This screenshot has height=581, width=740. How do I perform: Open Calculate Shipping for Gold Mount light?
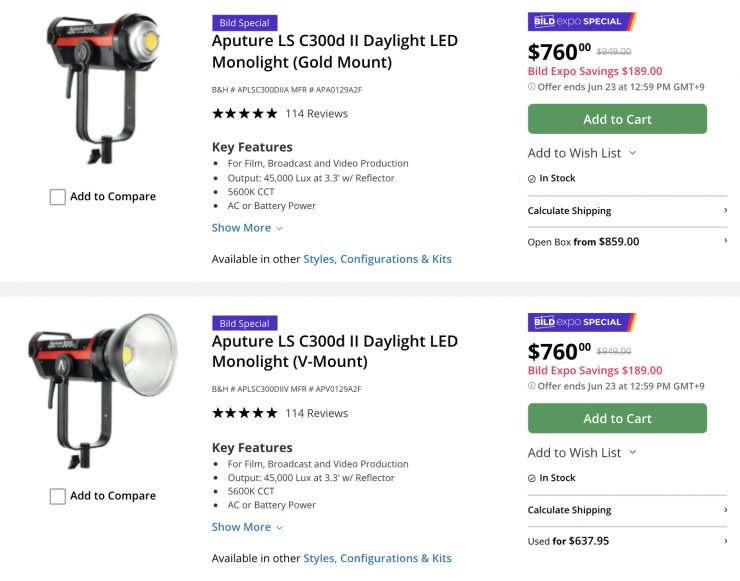(627, 211)
